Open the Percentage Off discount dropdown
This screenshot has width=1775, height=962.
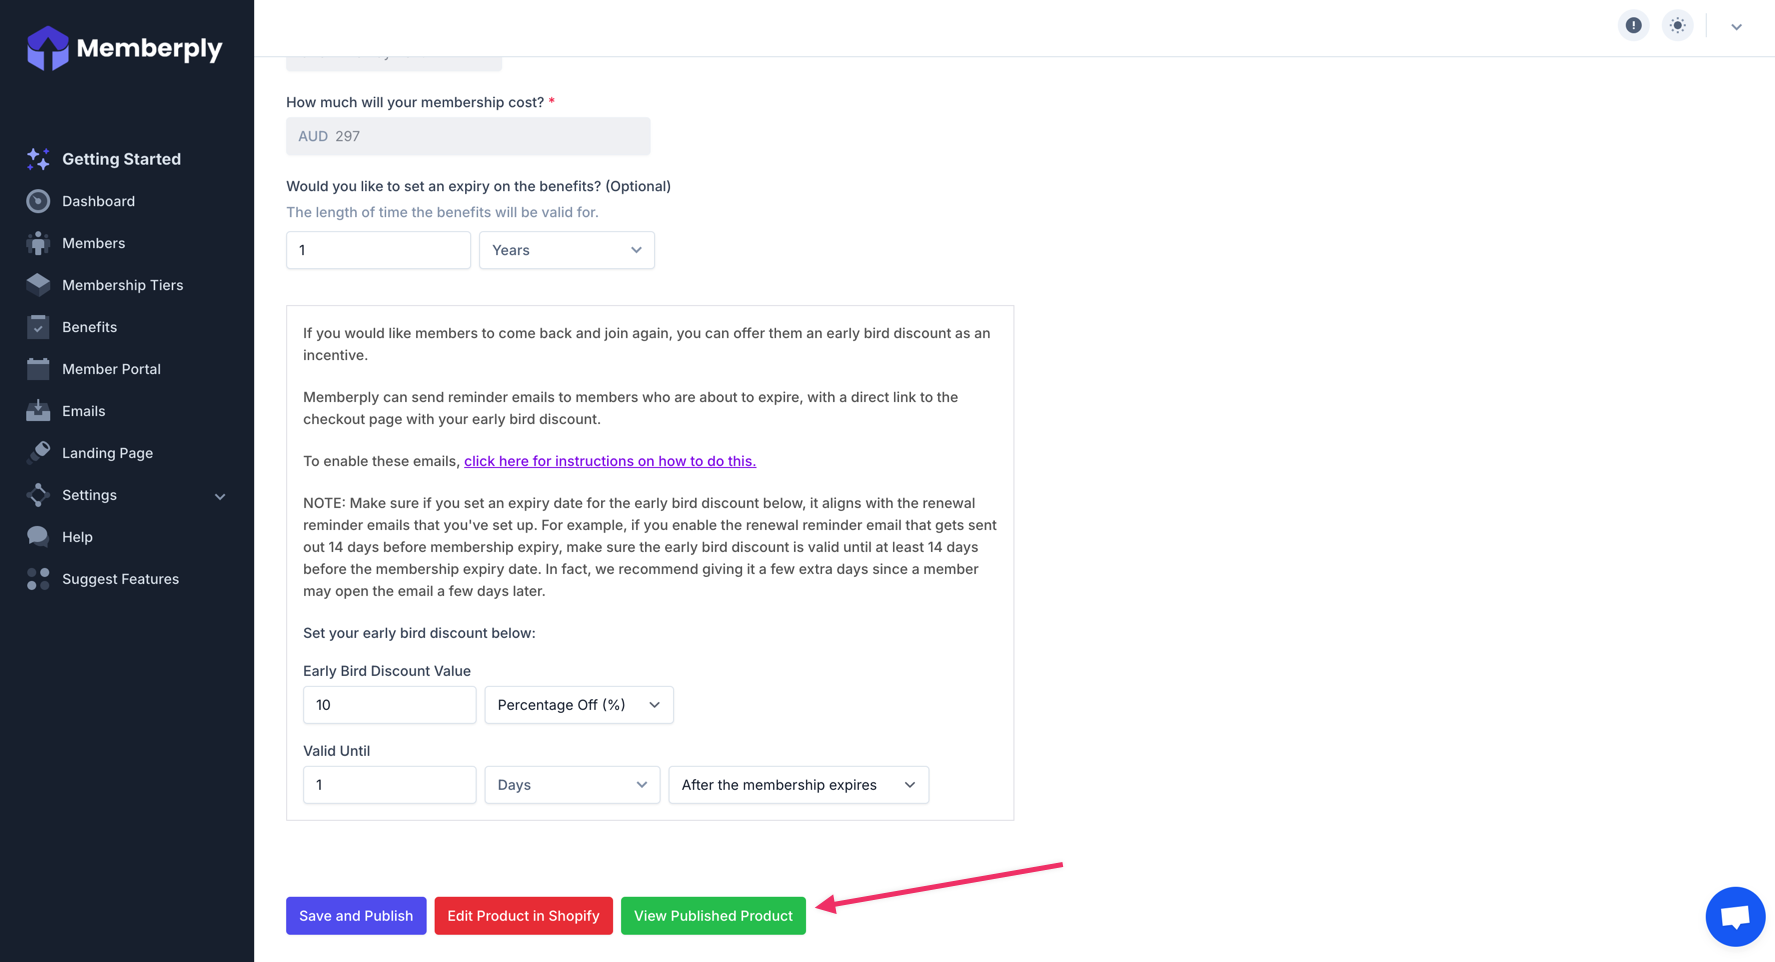click(x=578, y=705)
